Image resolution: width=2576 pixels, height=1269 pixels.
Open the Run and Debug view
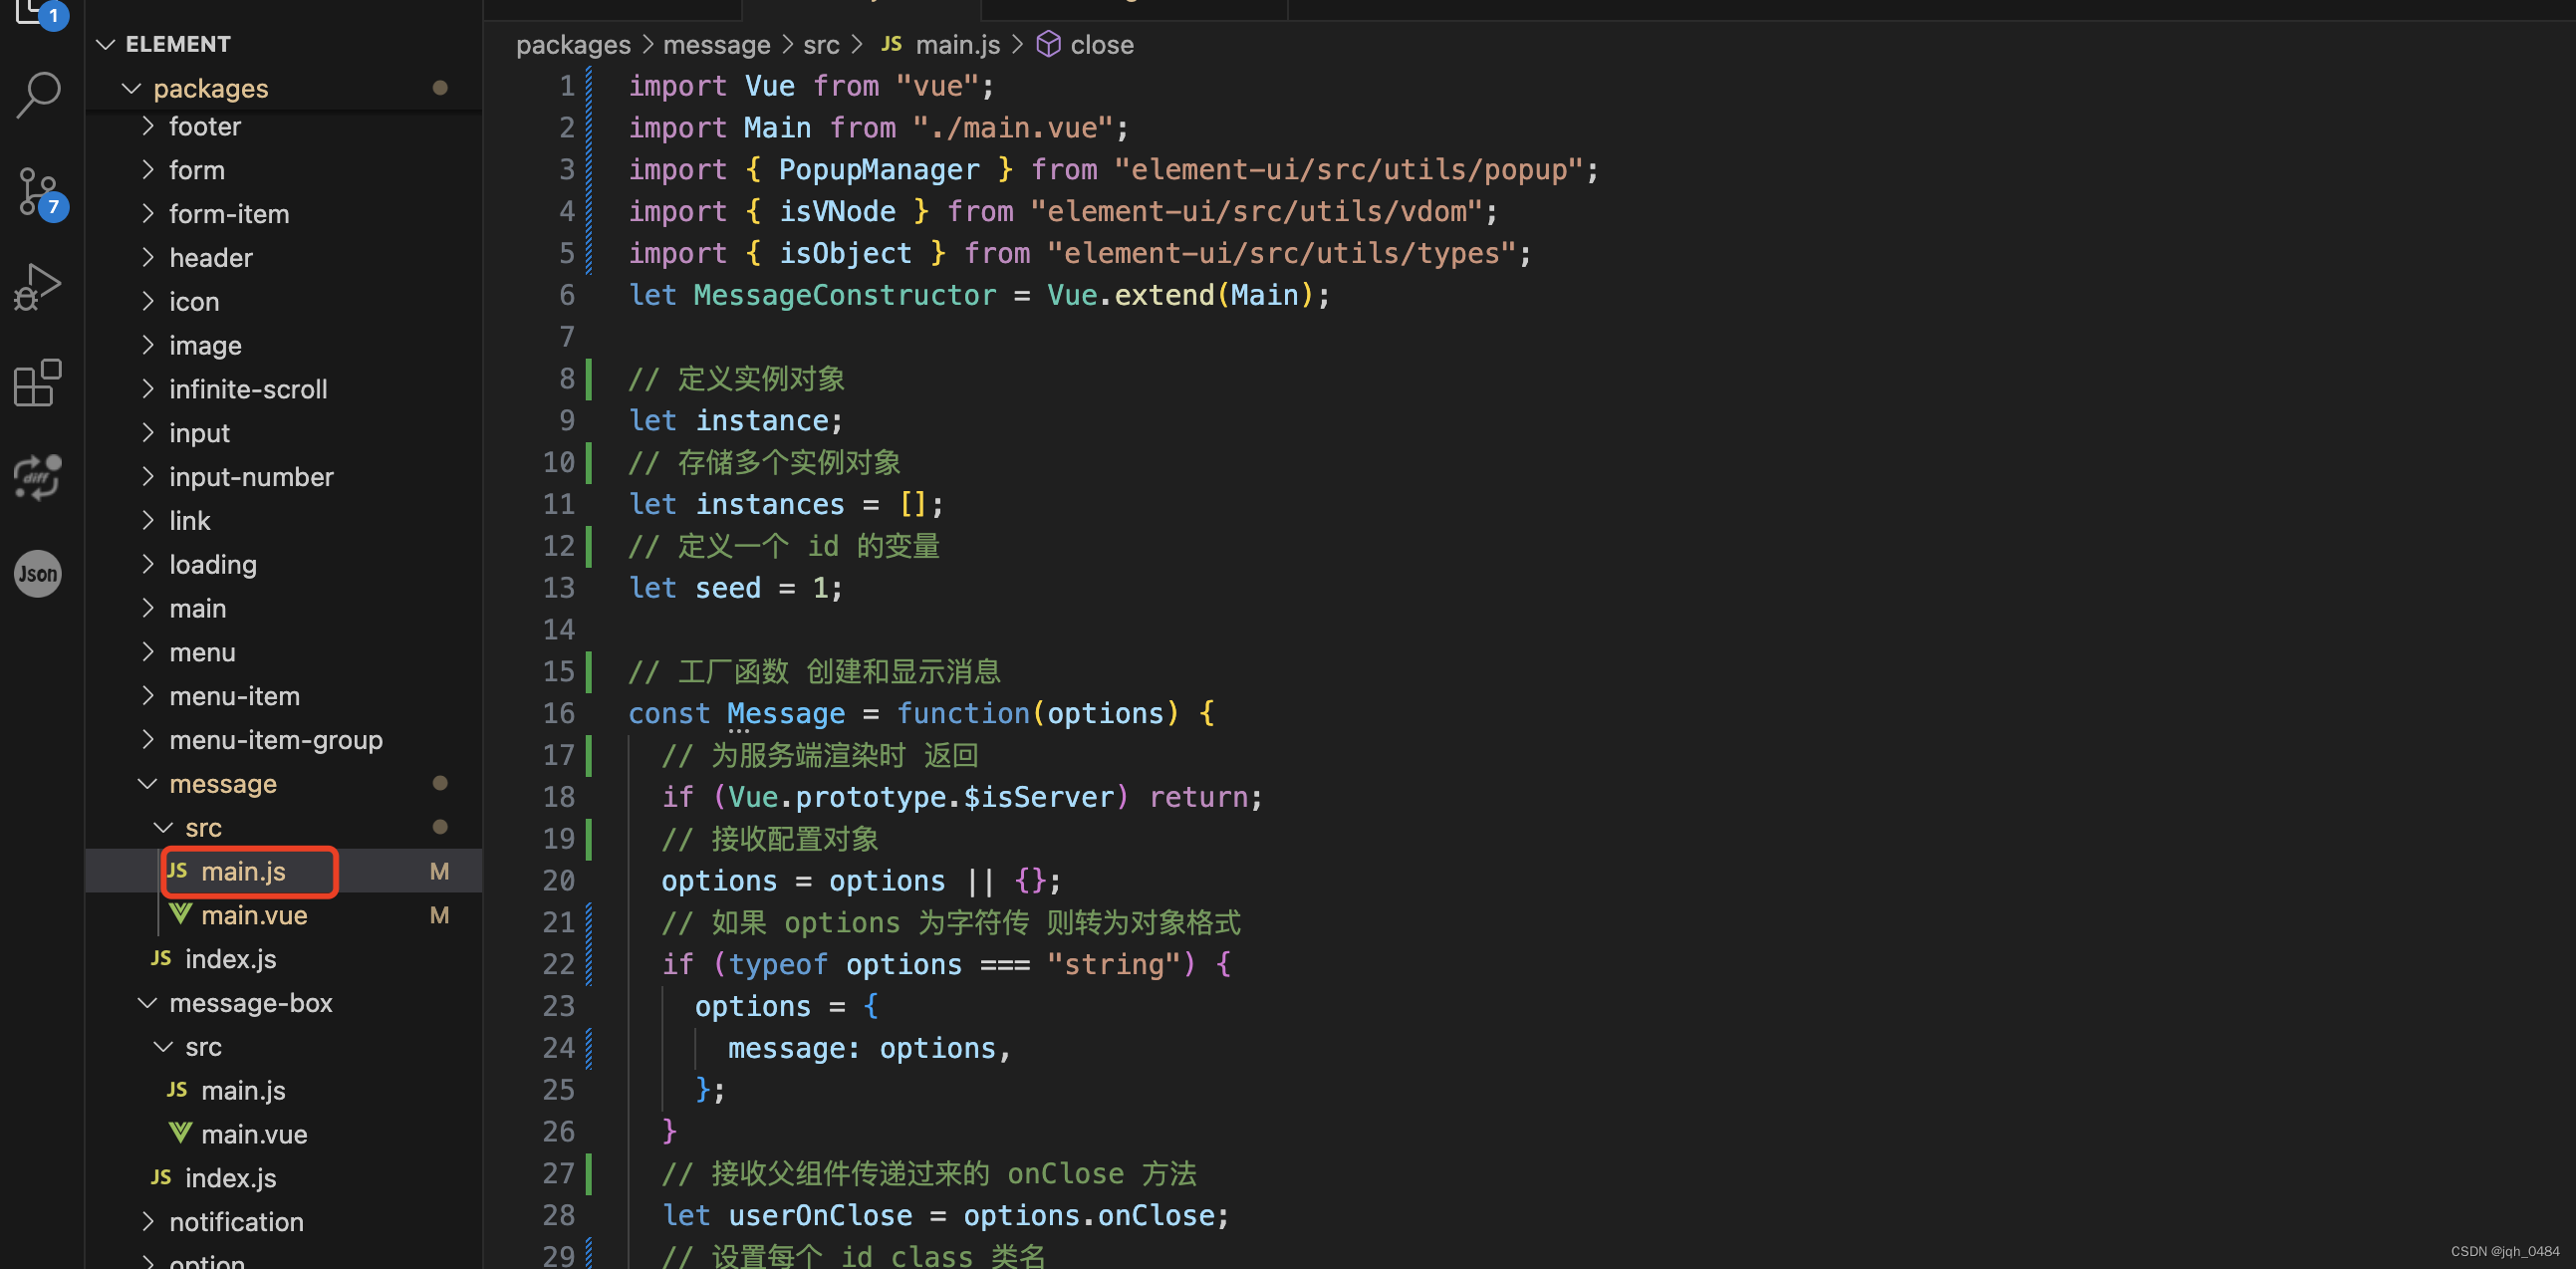(37, 286)
